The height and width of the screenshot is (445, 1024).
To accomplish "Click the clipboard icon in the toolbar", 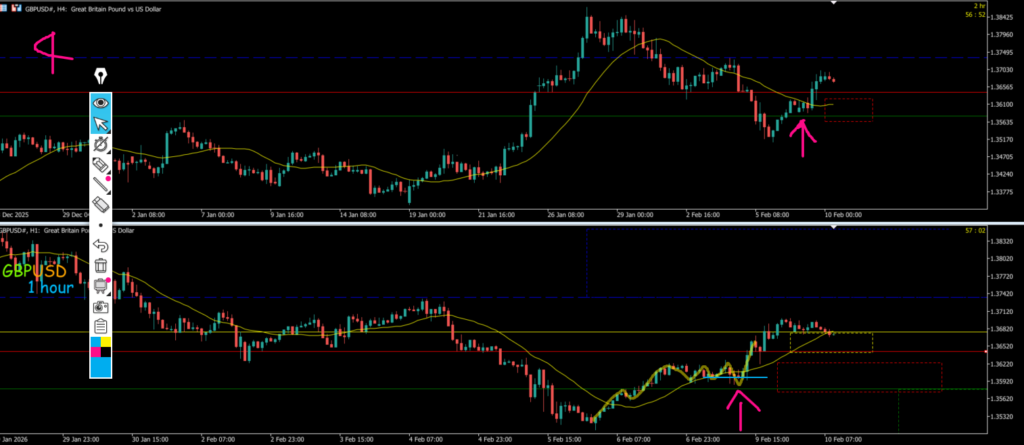I will point(100,326).
